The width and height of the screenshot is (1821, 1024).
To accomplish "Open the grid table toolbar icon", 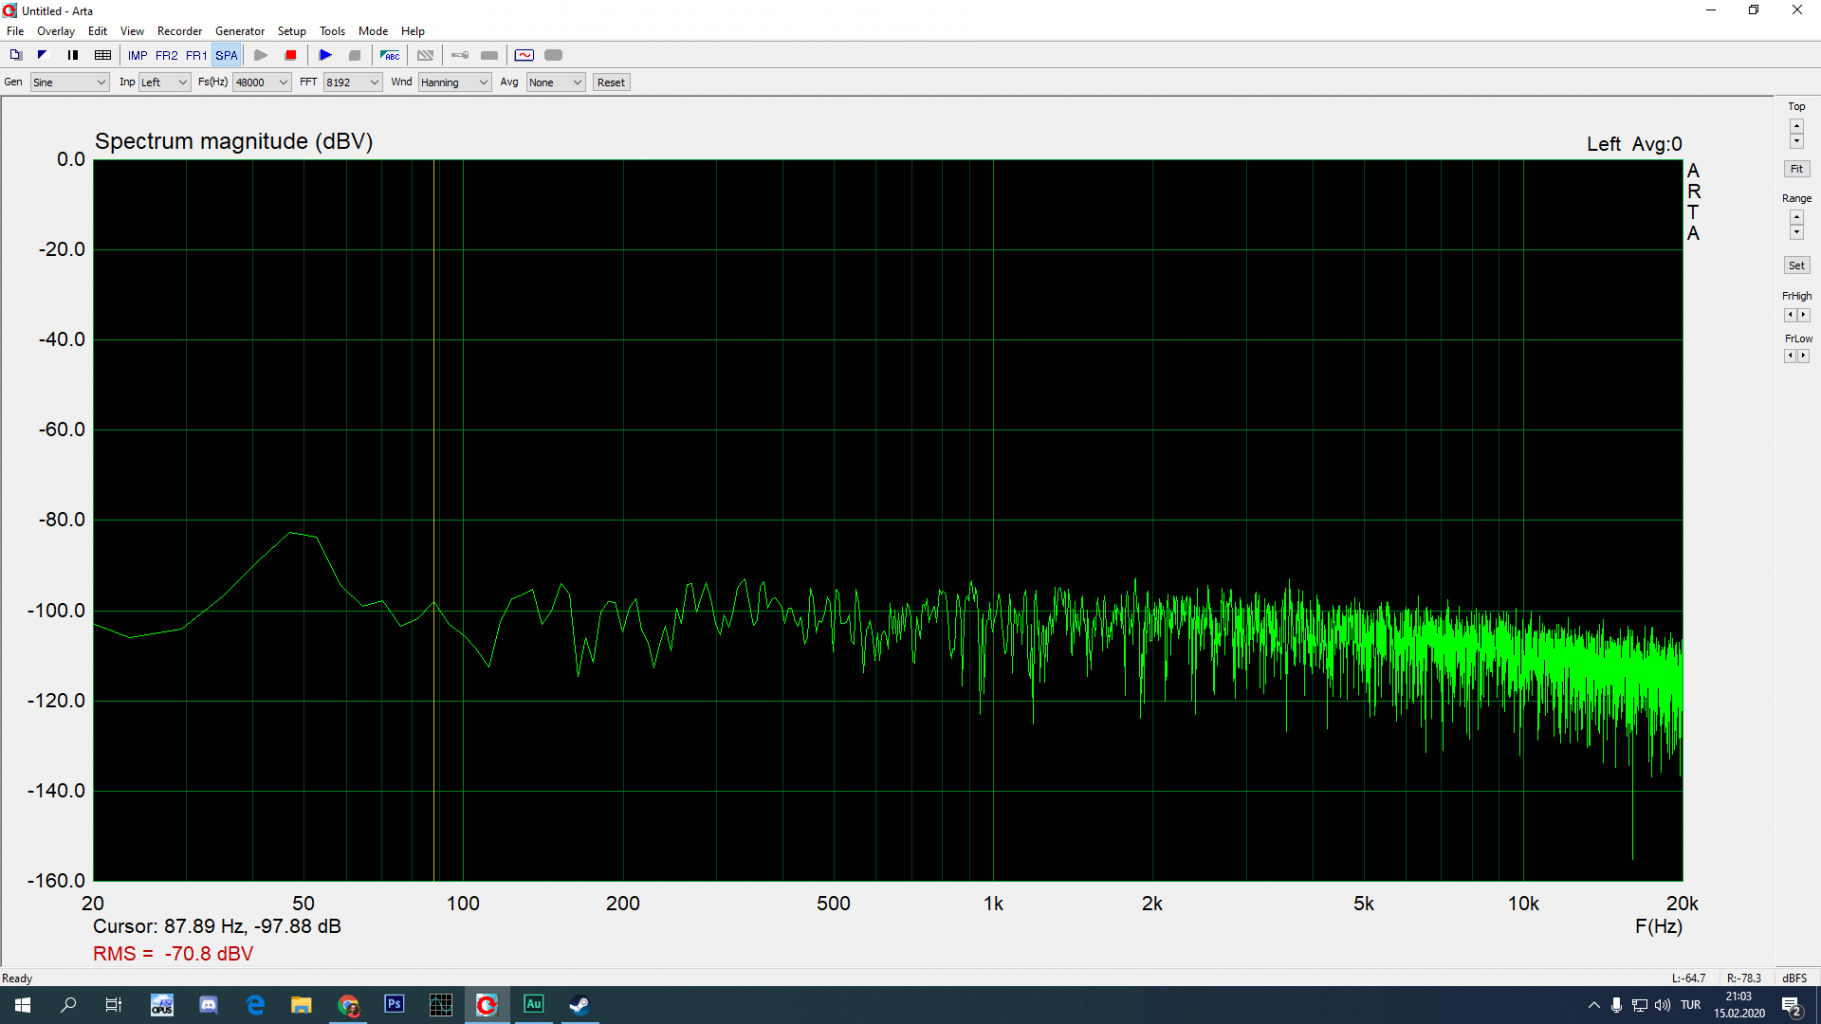I will click(x=102, y=55).
